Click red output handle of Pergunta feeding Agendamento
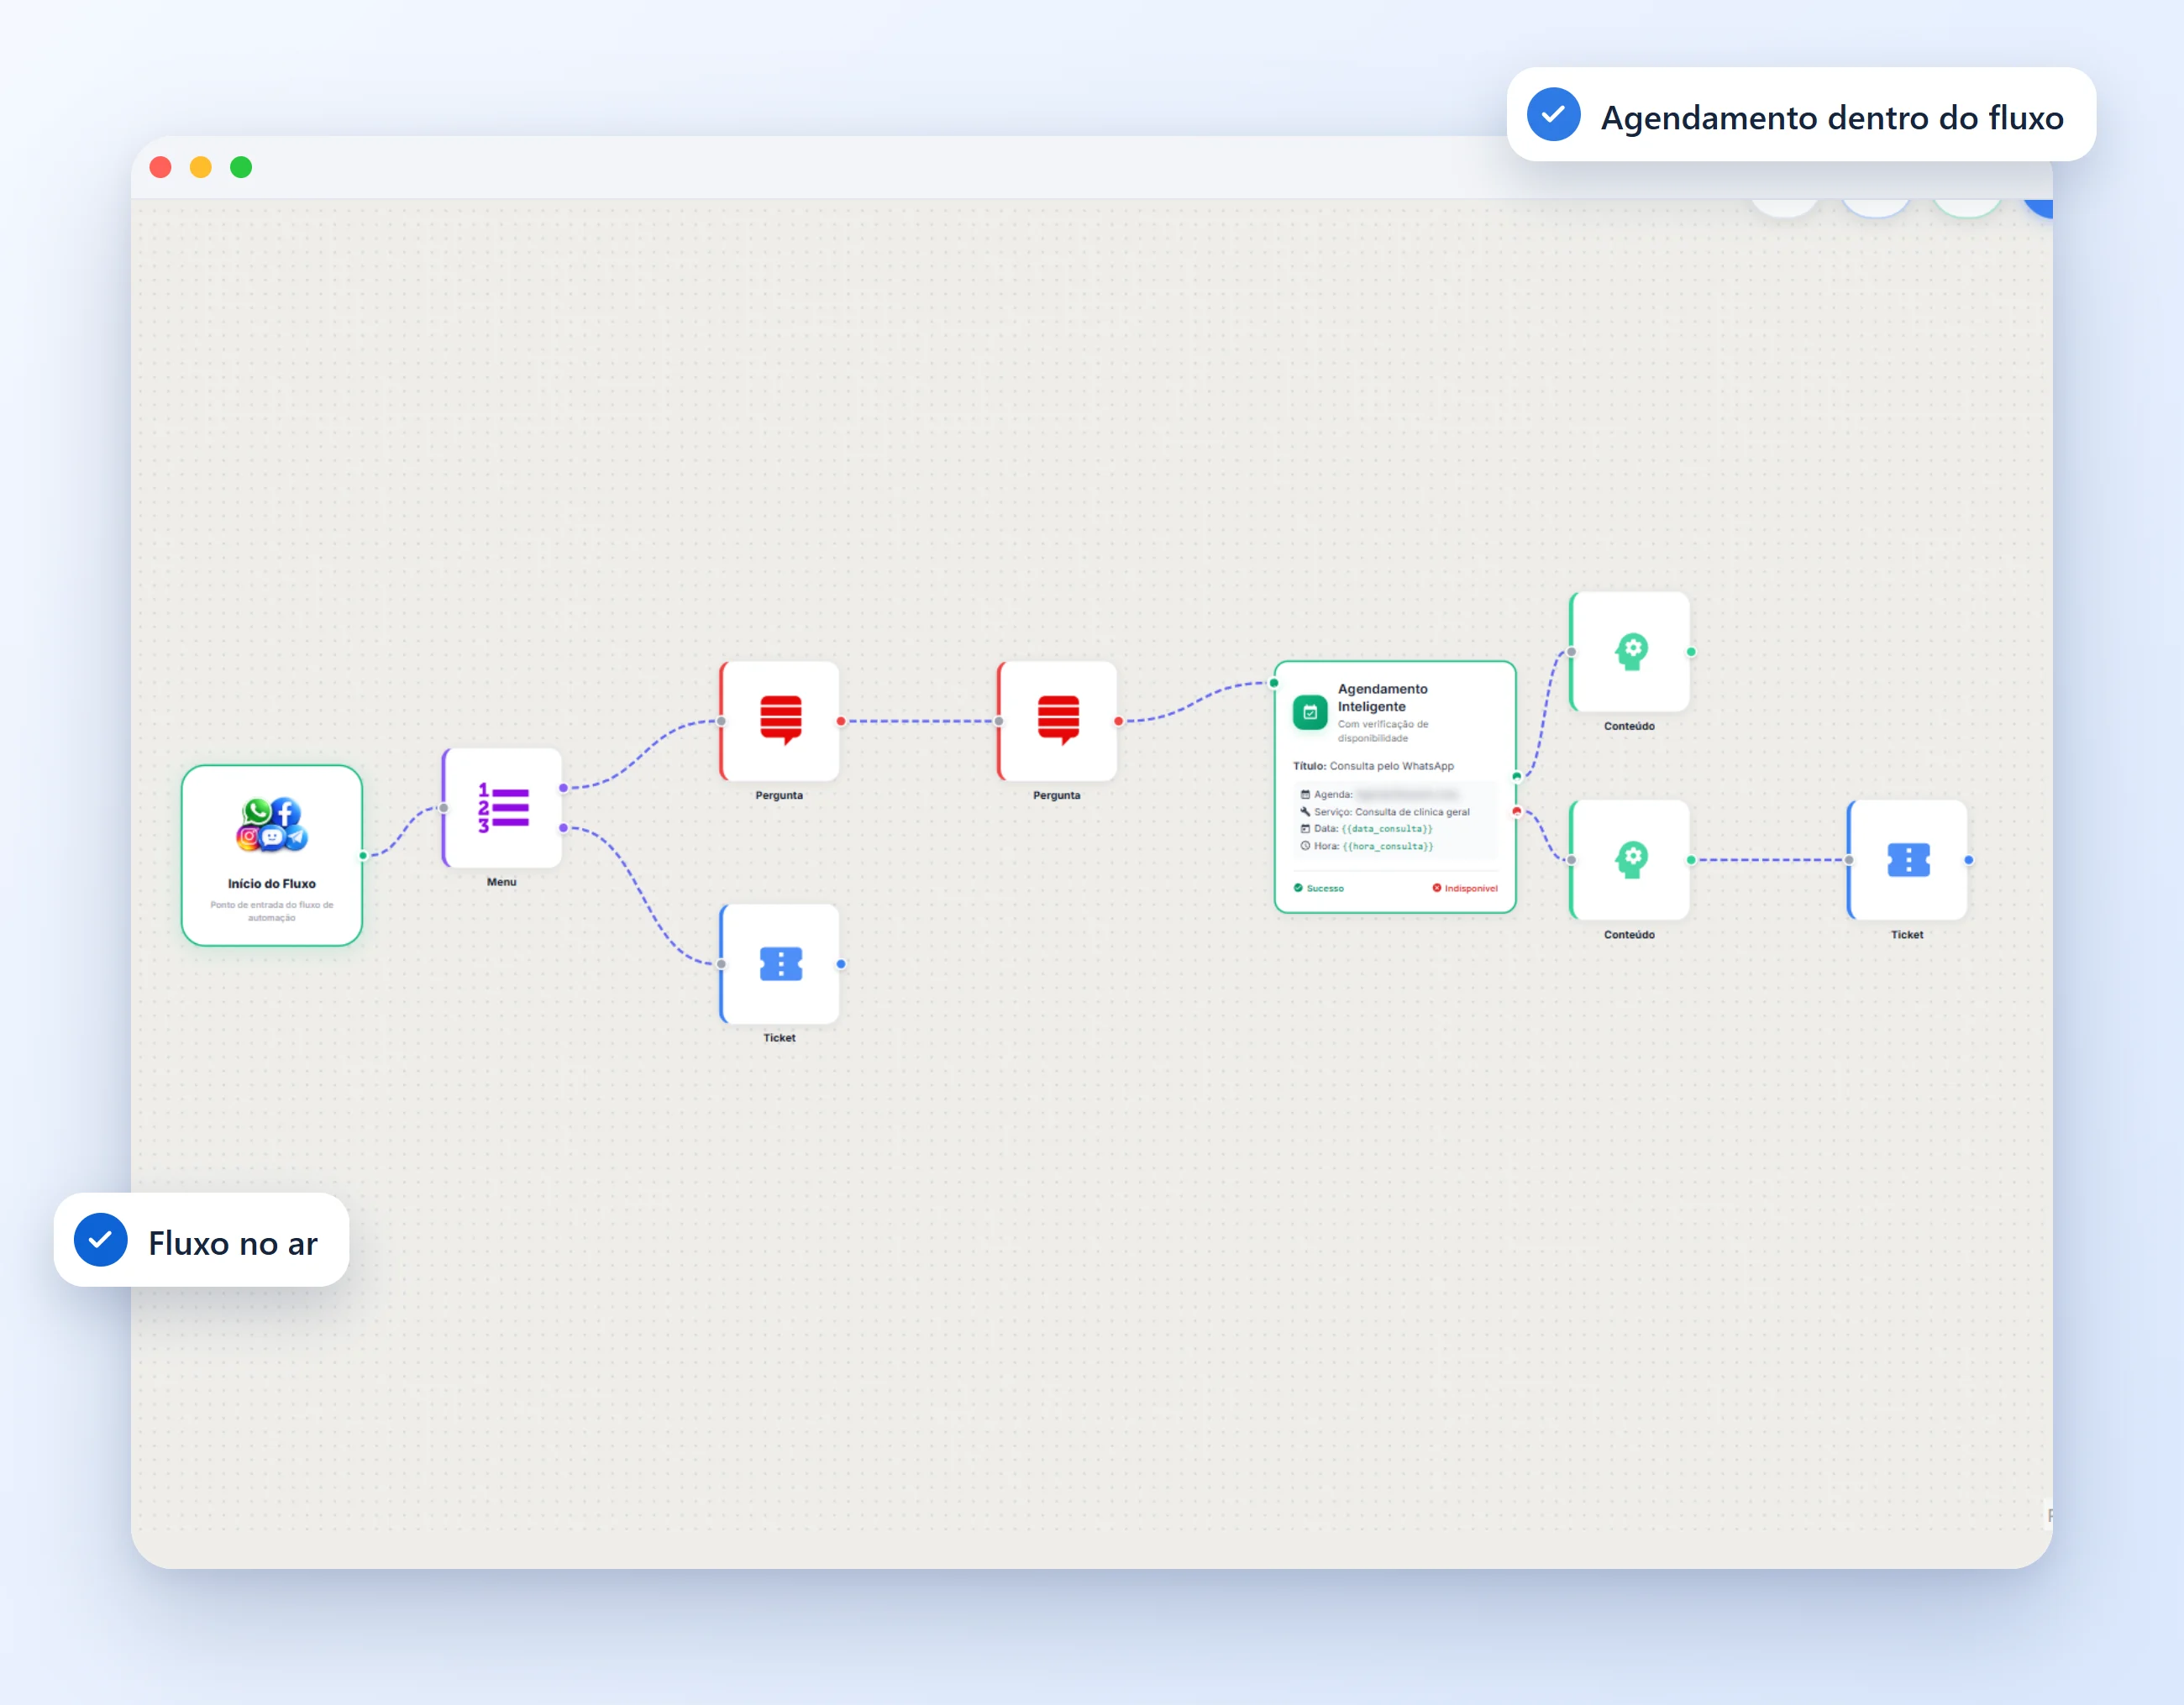This screenshot has width=2184, height=1705. (x=1119, y=721)
